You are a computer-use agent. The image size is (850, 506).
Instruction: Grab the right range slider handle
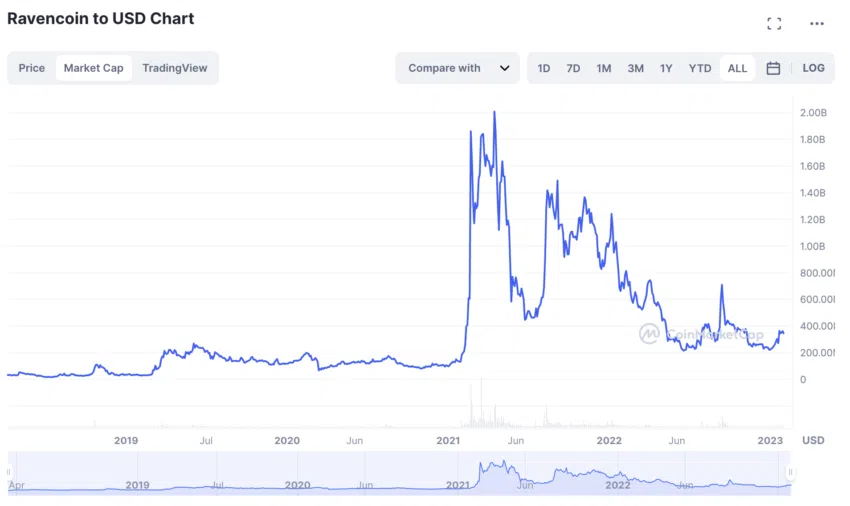coord(790,472)
